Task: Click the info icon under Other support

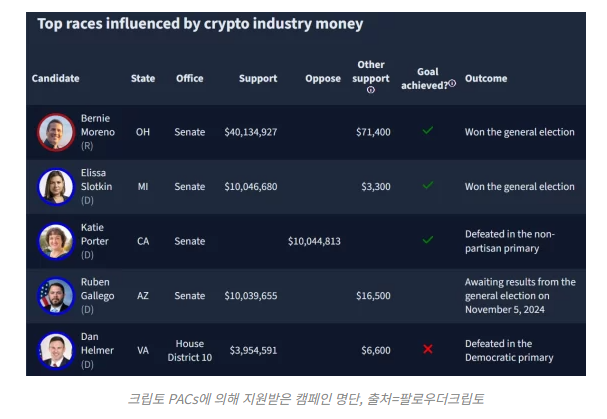Action: pyautogui.click(x=371, y=90)
